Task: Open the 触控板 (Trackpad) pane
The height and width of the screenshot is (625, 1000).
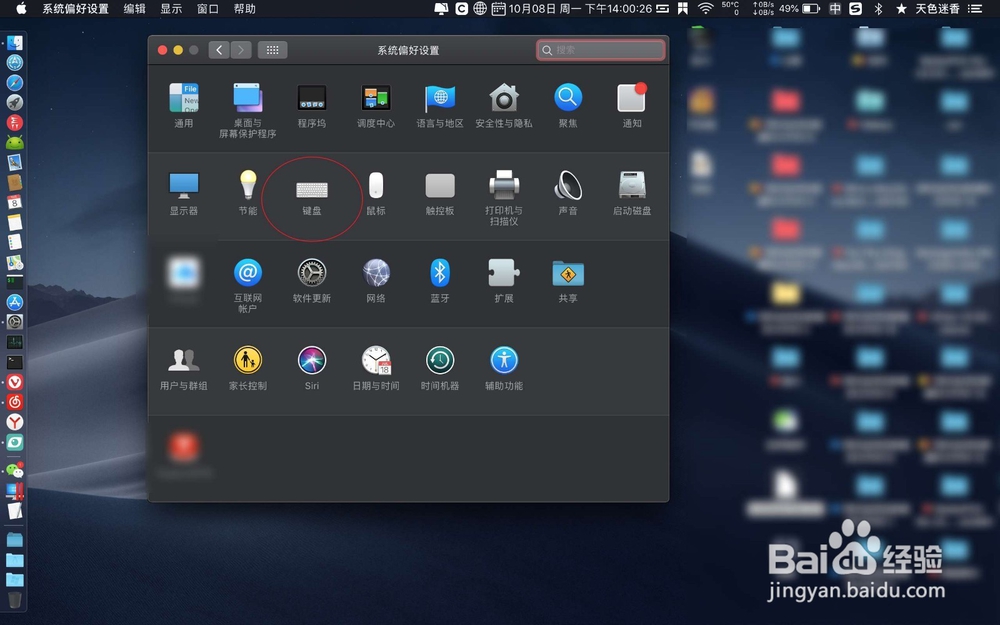Action: [x=440, y=193]
